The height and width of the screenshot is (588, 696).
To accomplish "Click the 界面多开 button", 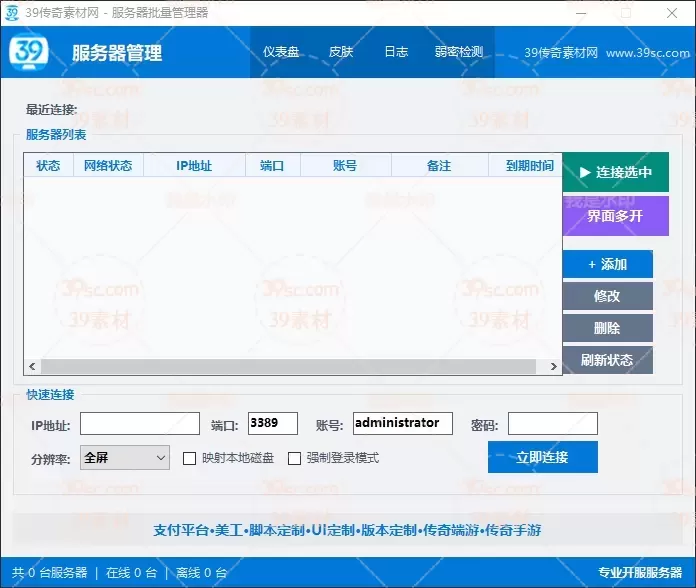I will click(616, 216).
